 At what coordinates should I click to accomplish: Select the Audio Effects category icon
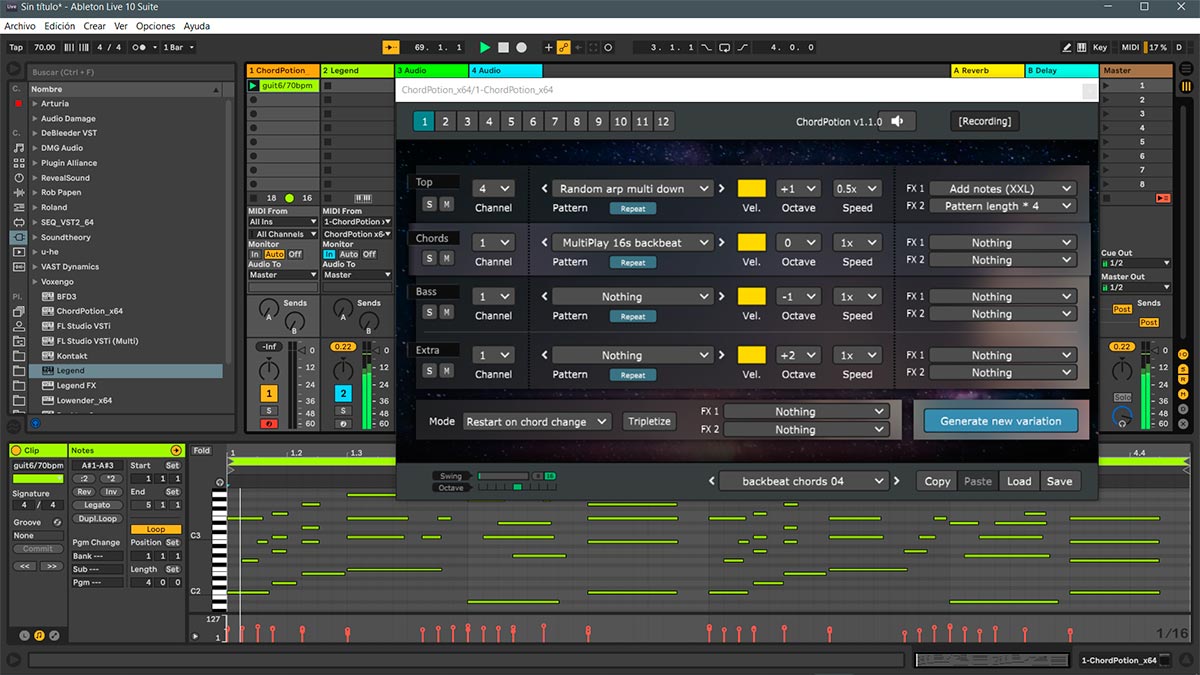pyautogui.click(x=18, y=192)
